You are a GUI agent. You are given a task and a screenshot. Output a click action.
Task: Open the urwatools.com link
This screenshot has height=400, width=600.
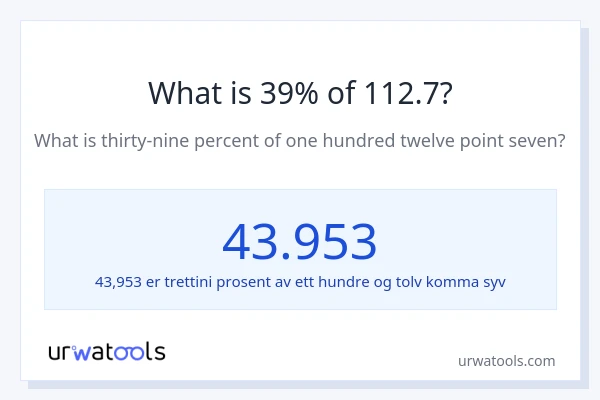pyautogui.click(x=506, y=361)
